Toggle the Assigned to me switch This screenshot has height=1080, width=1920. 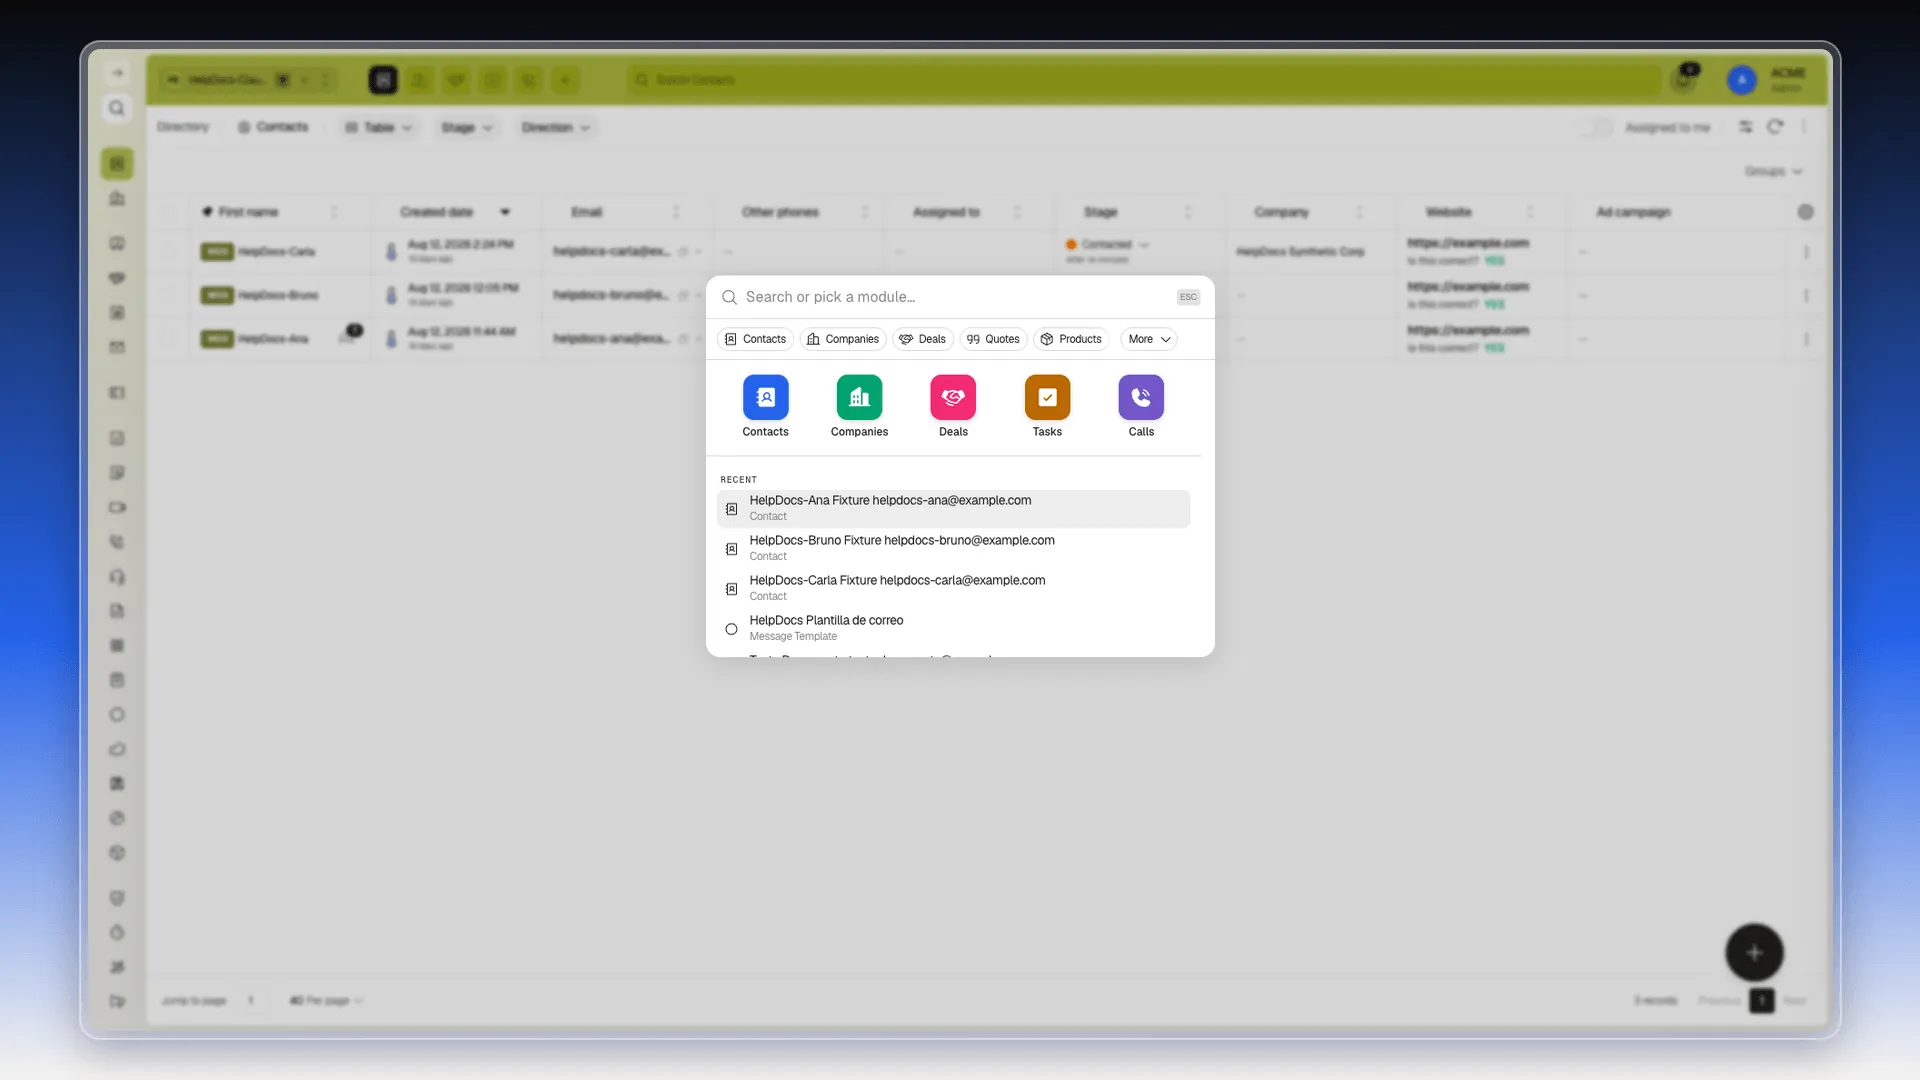point(1594,127)
